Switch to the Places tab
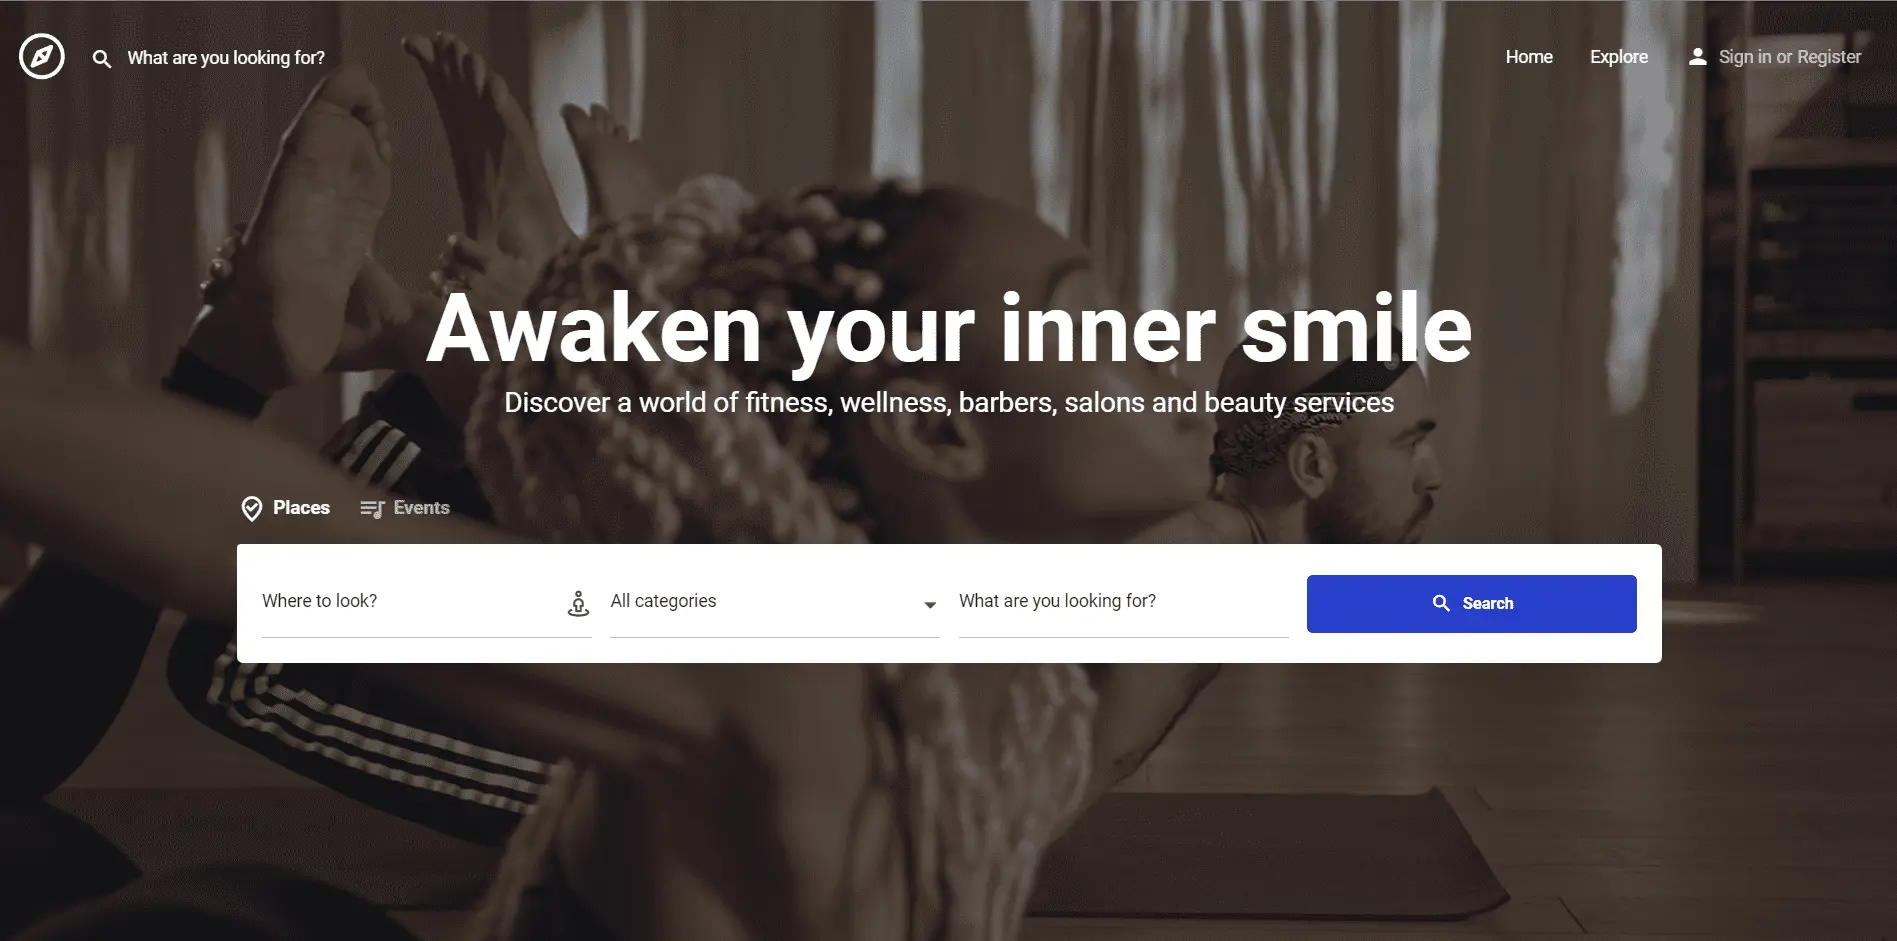 tap(286, 508)
